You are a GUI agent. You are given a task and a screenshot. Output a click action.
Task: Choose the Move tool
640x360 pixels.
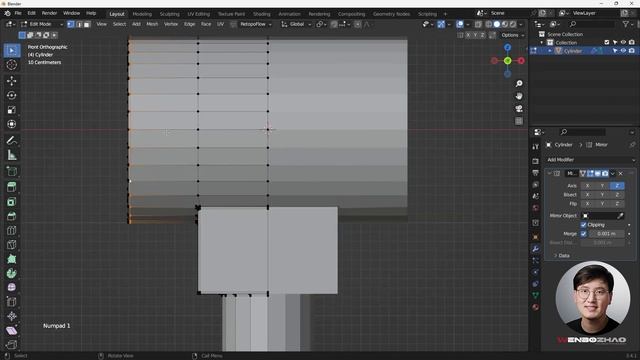click(12, 81)
